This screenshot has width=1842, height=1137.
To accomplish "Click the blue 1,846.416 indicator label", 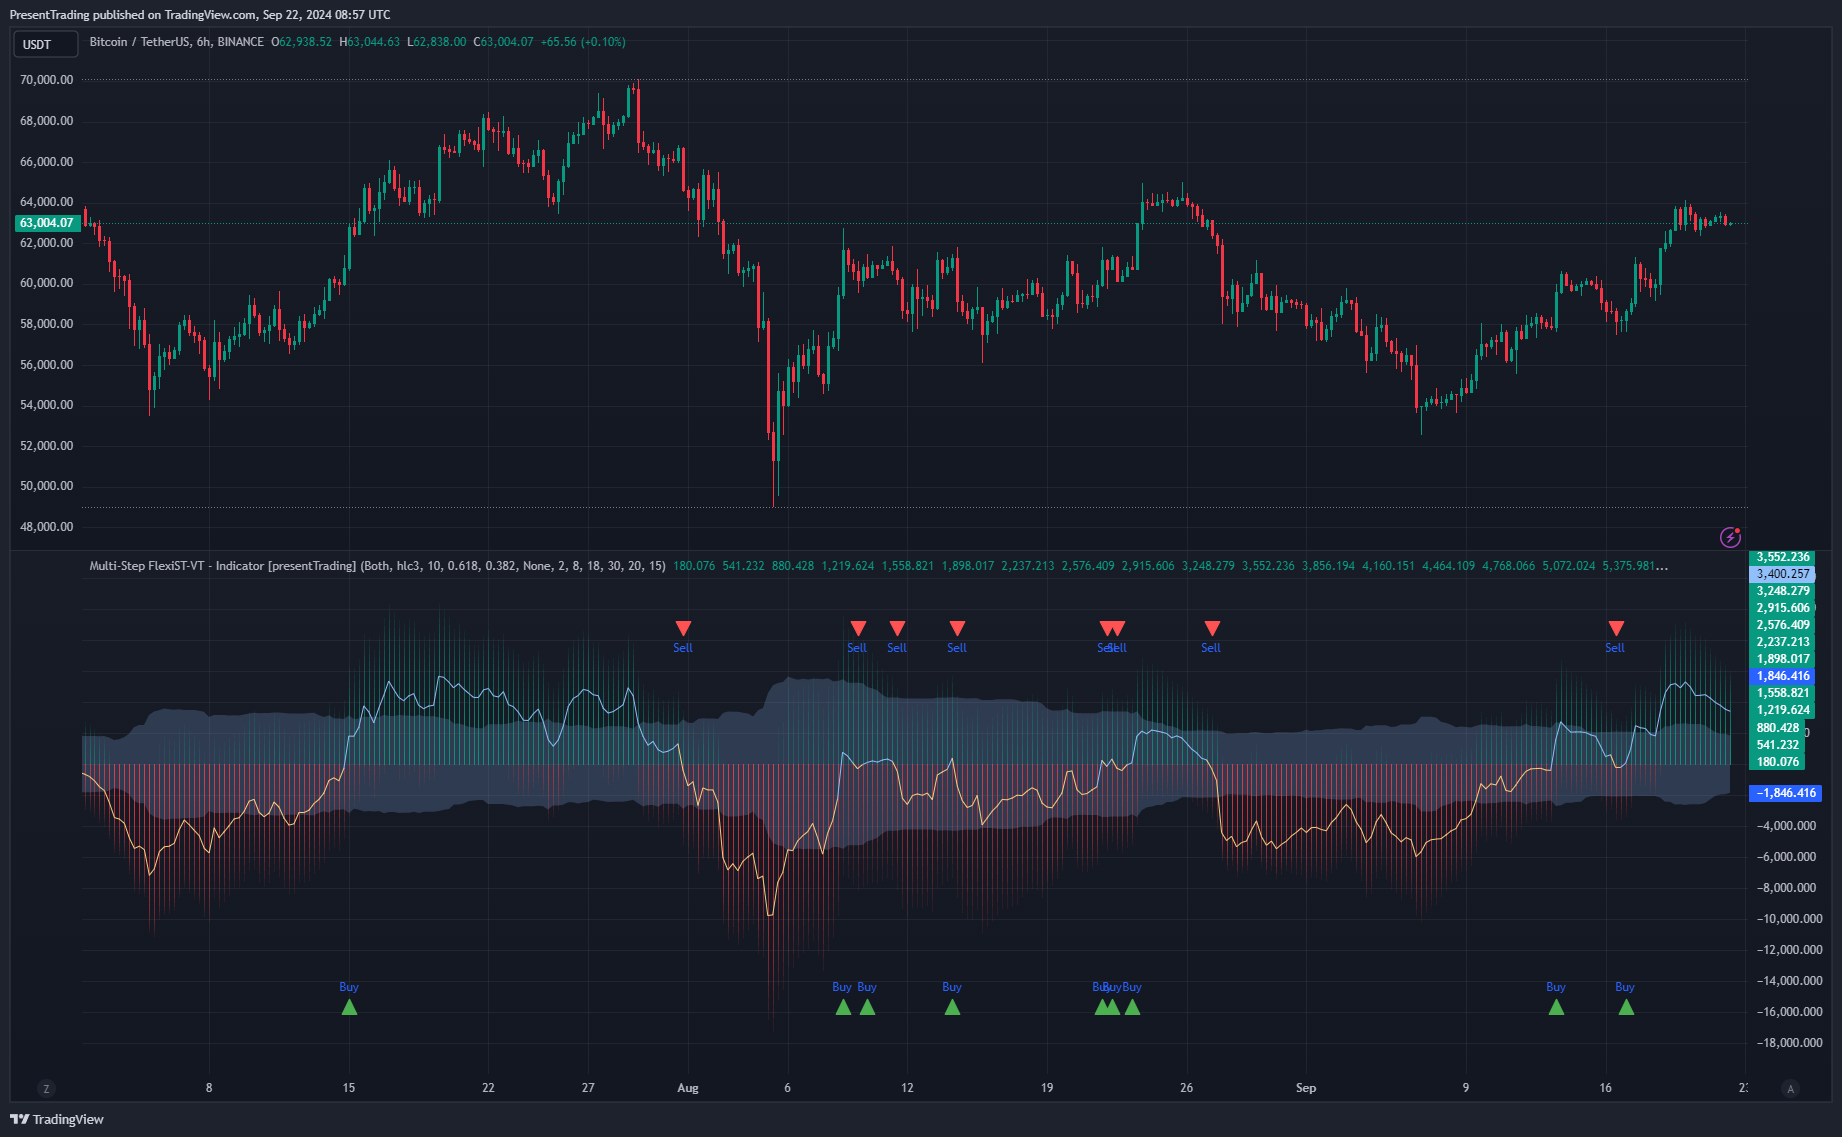I will 1783,676.
